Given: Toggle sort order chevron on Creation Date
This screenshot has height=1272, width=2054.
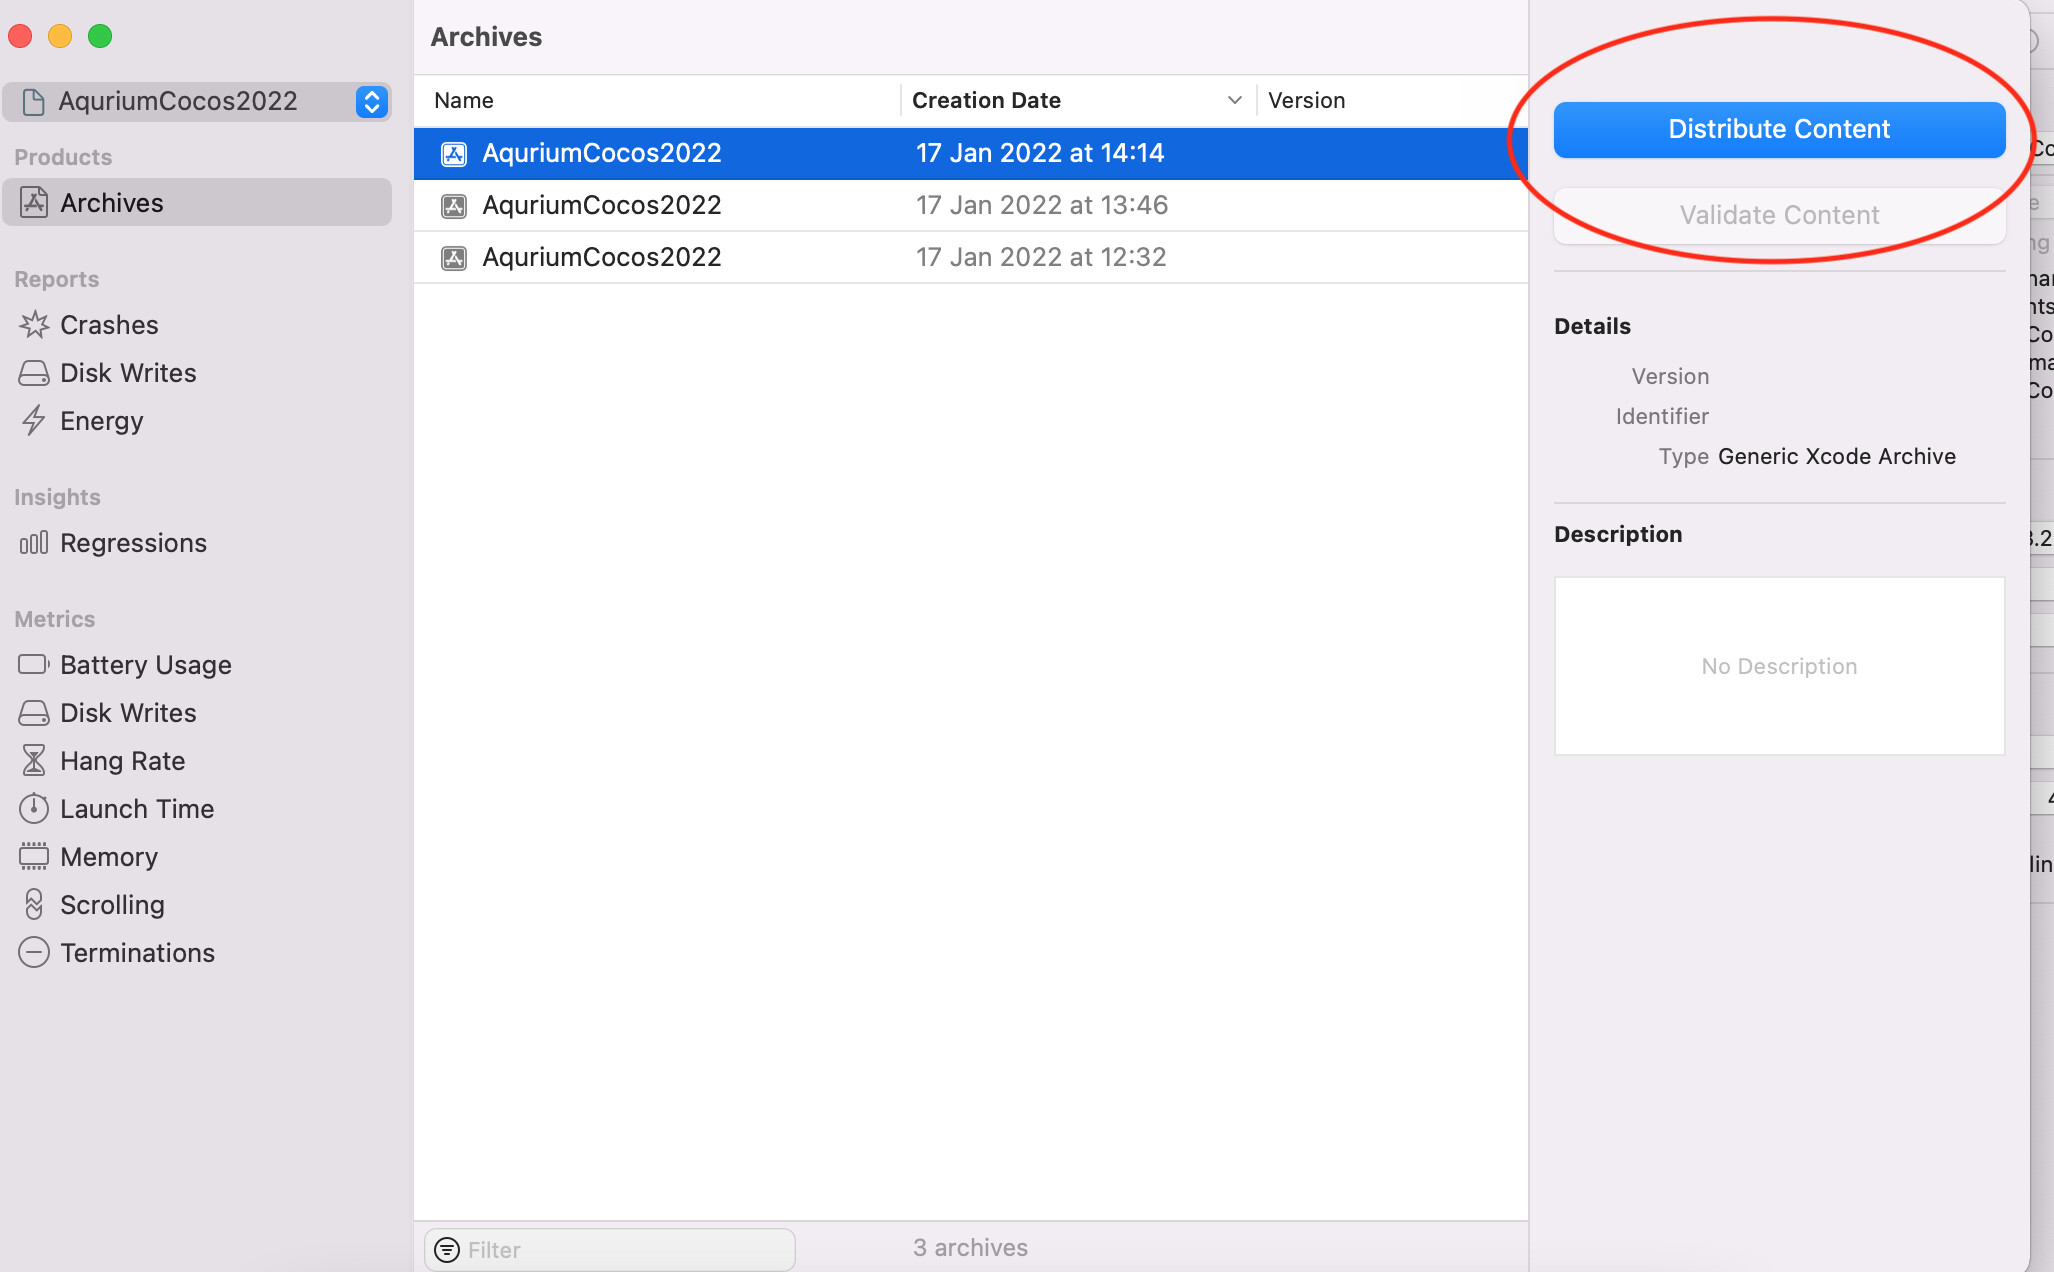Looking at the screenshot, I should point(1234,100).
